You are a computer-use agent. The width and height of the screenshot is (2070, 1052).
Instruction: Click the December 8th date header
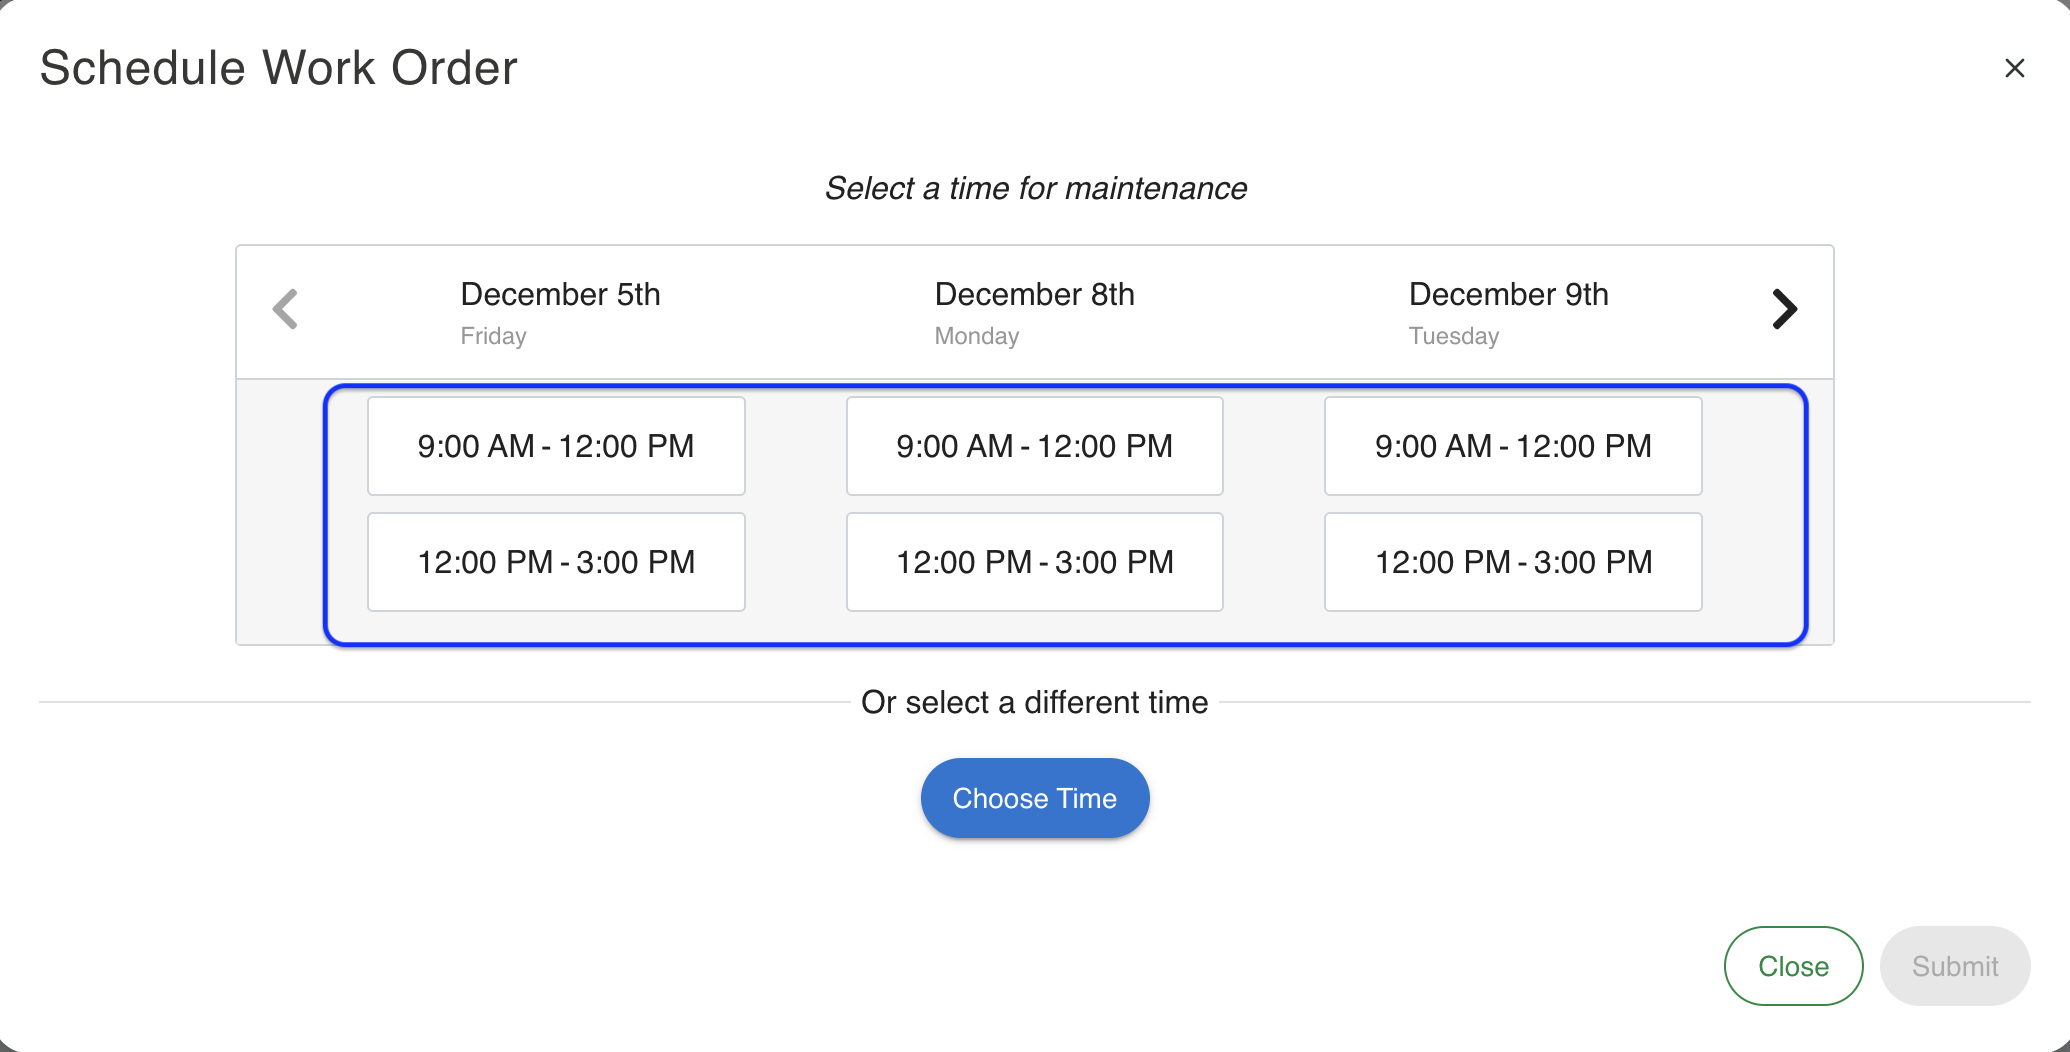coord(1034,294)
